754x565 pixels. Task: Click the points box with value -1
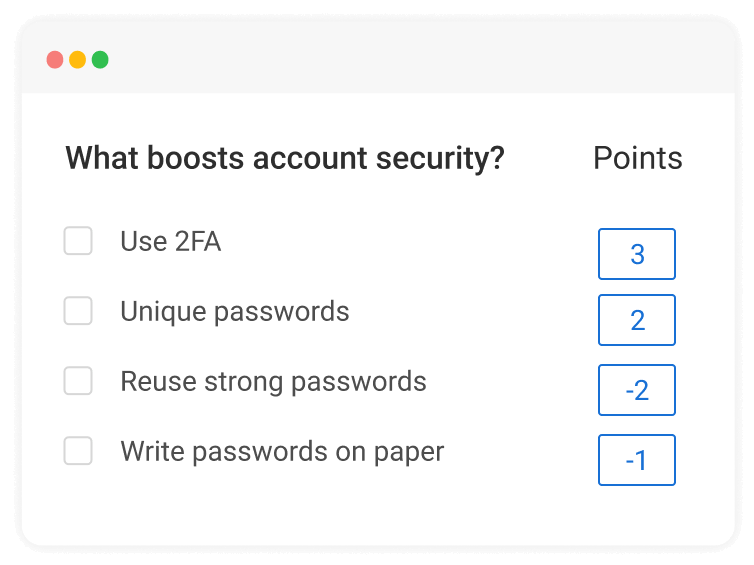coord(637,460)
